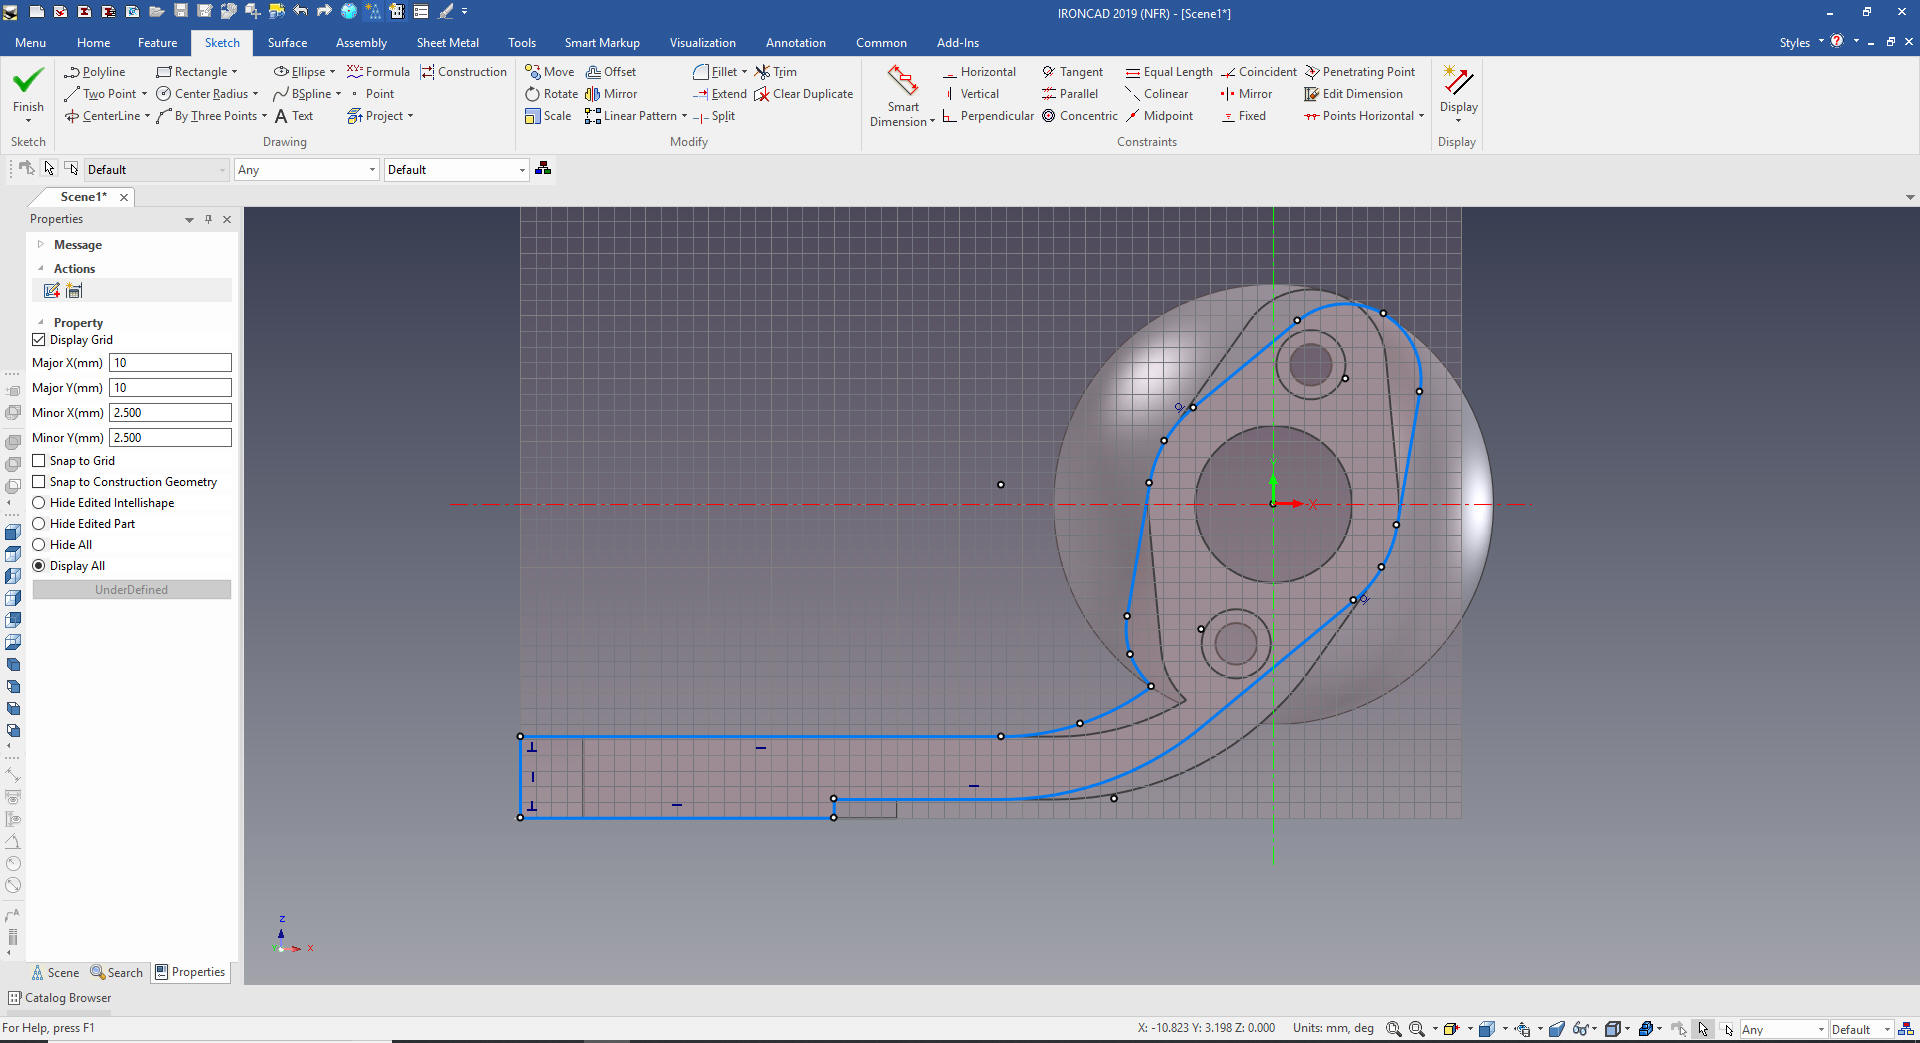1920x1043 pixels.
Task: Run Clear Duplicate command
Action: (804, 94)
